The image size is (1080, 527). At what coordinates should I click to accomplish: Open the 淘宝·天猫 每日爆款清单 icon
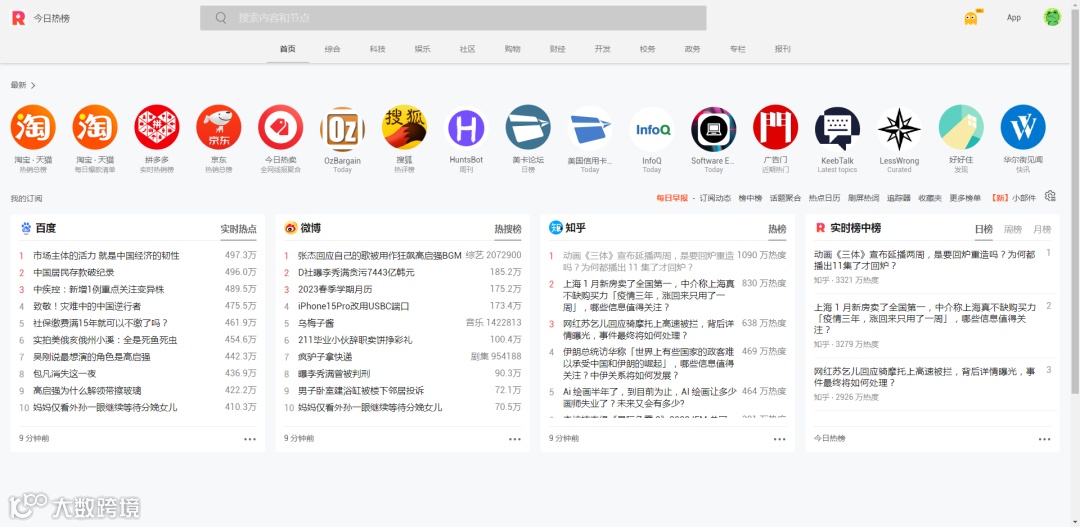coord(95,127)
